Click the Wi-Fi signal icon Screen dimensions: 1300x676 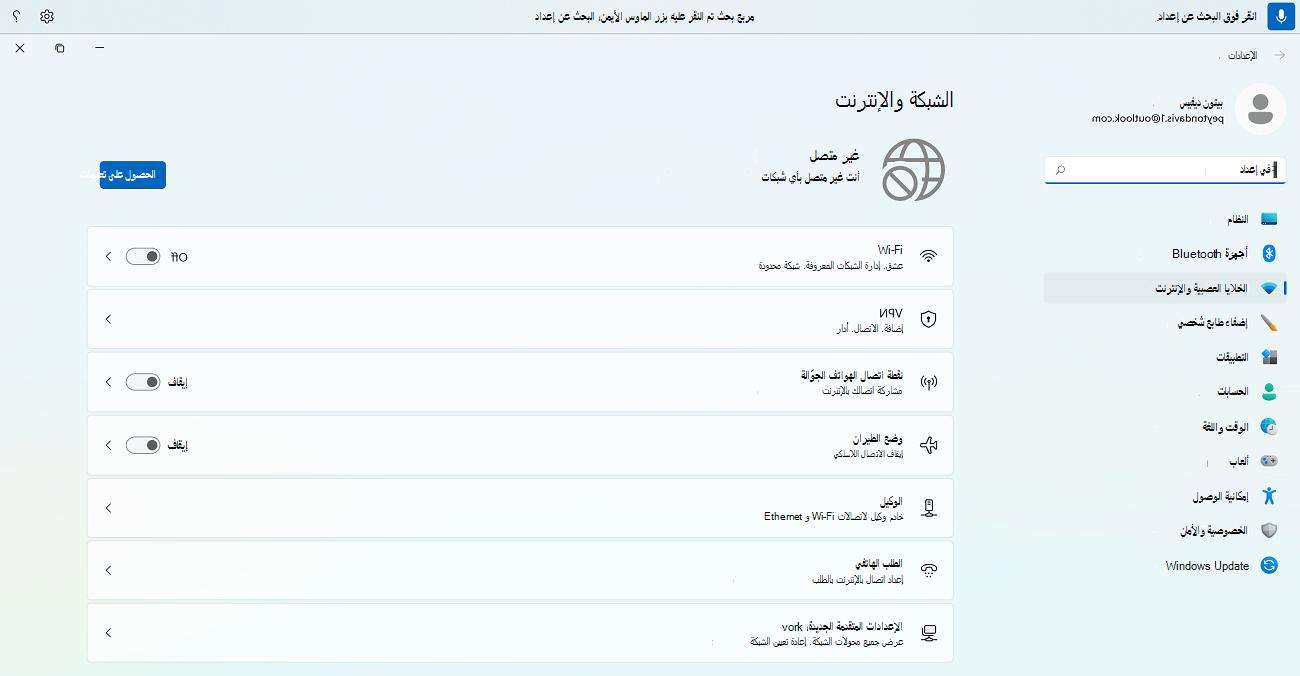tap(929, 256)
